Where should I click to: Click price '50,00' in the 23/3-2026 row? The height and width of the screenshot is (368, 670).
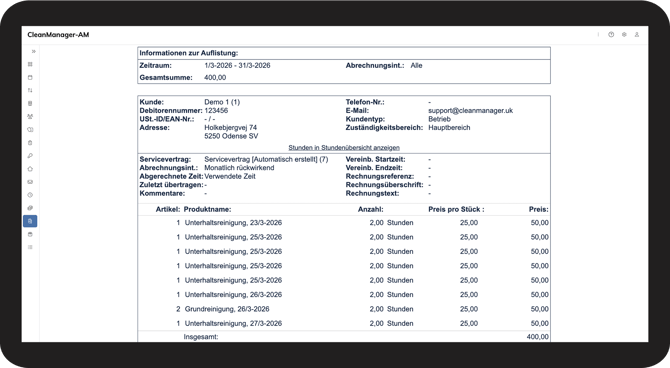click(540, 223)
